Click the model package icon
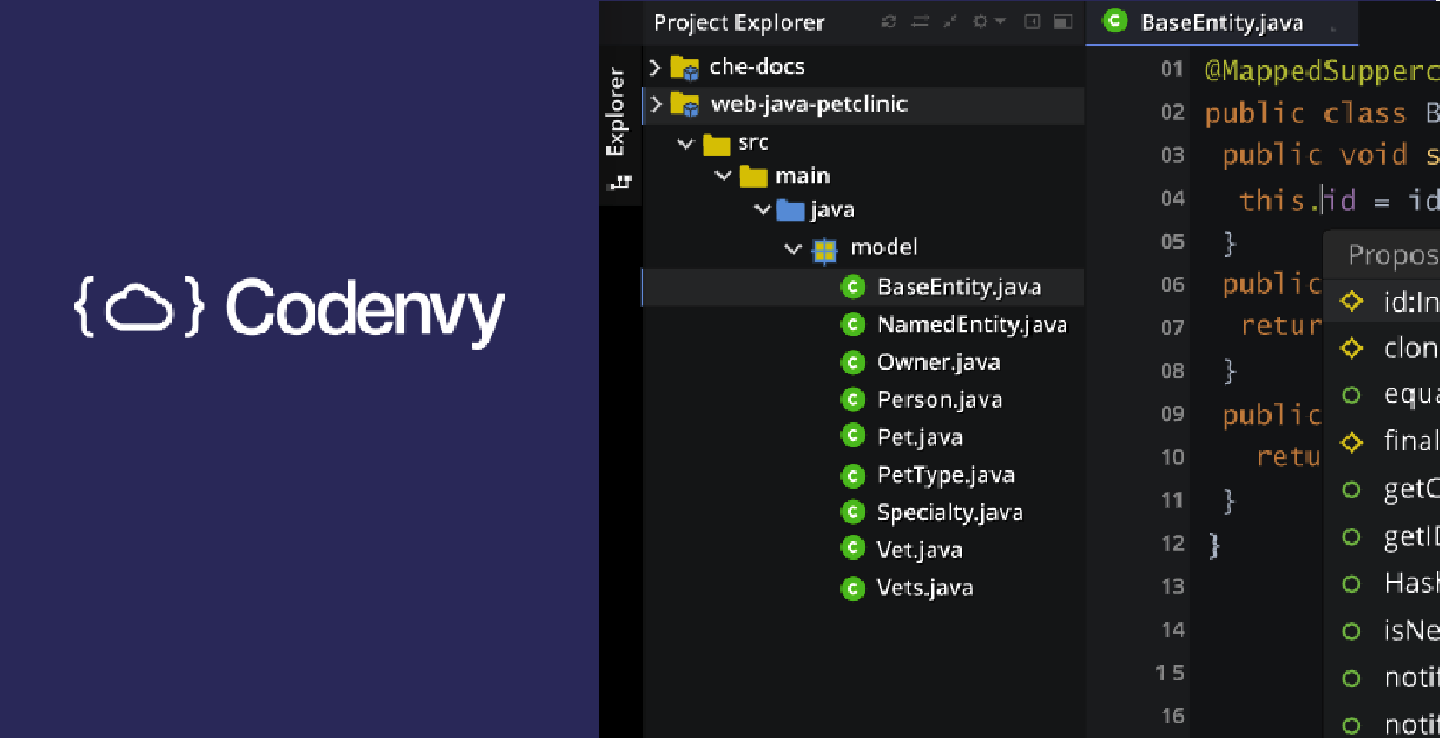The height and width of the screenshot is (738, 1440). pyautogui.click(x=824, y=248)
